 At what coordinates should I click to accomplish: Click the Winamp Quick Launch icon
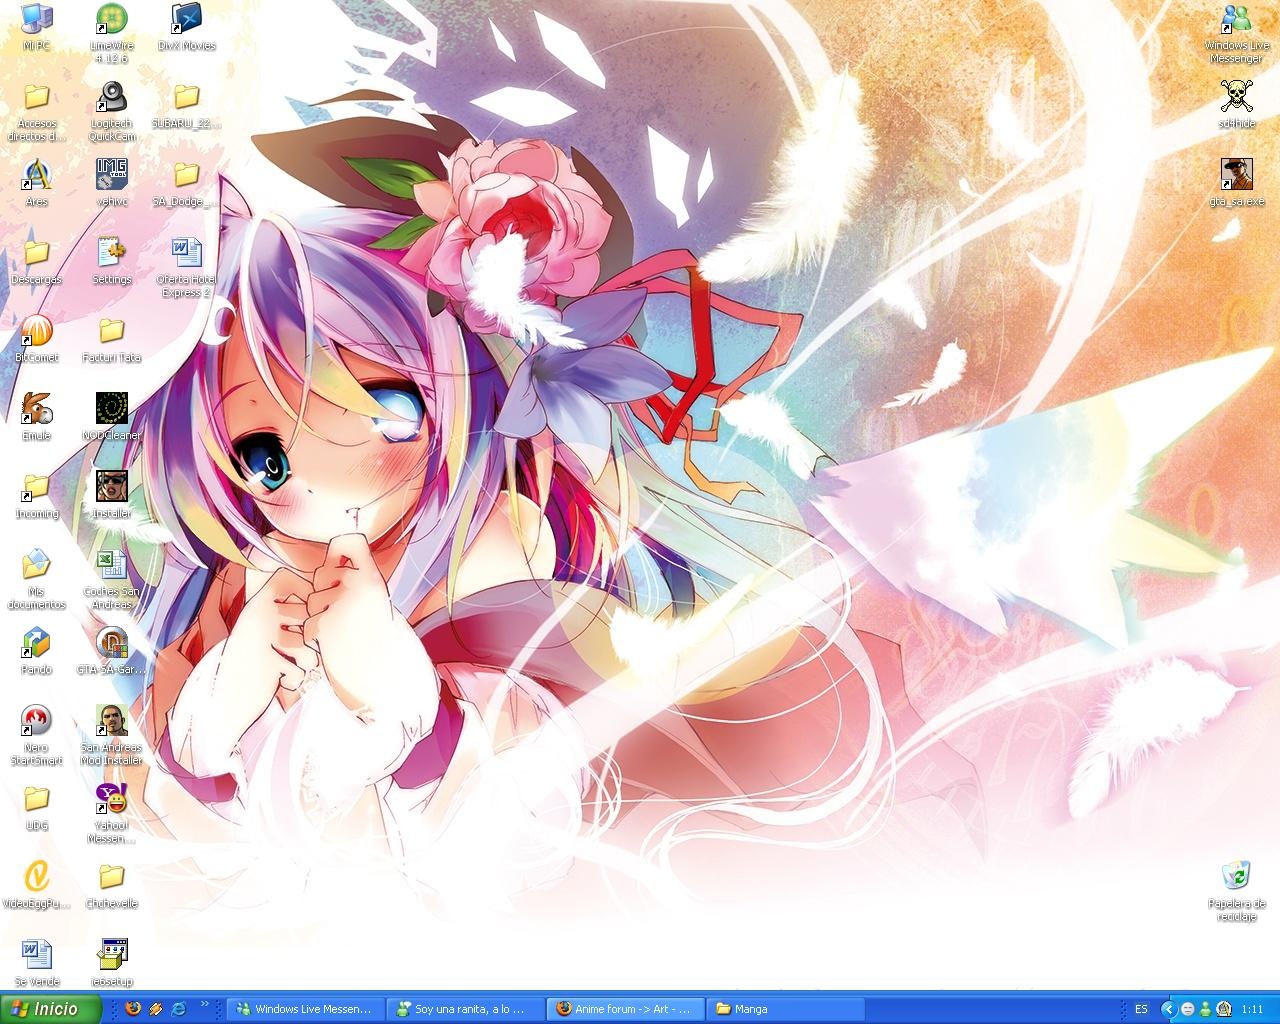pyautogui.click(x=156, y=1009)
